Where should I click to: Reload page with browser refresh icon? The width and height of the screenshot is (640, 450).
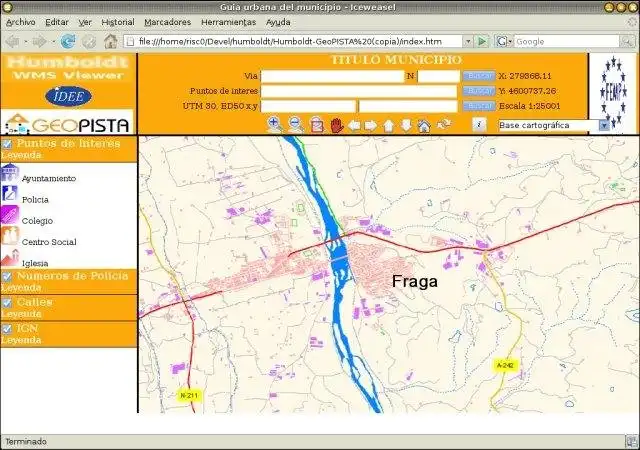coord(68,41)
